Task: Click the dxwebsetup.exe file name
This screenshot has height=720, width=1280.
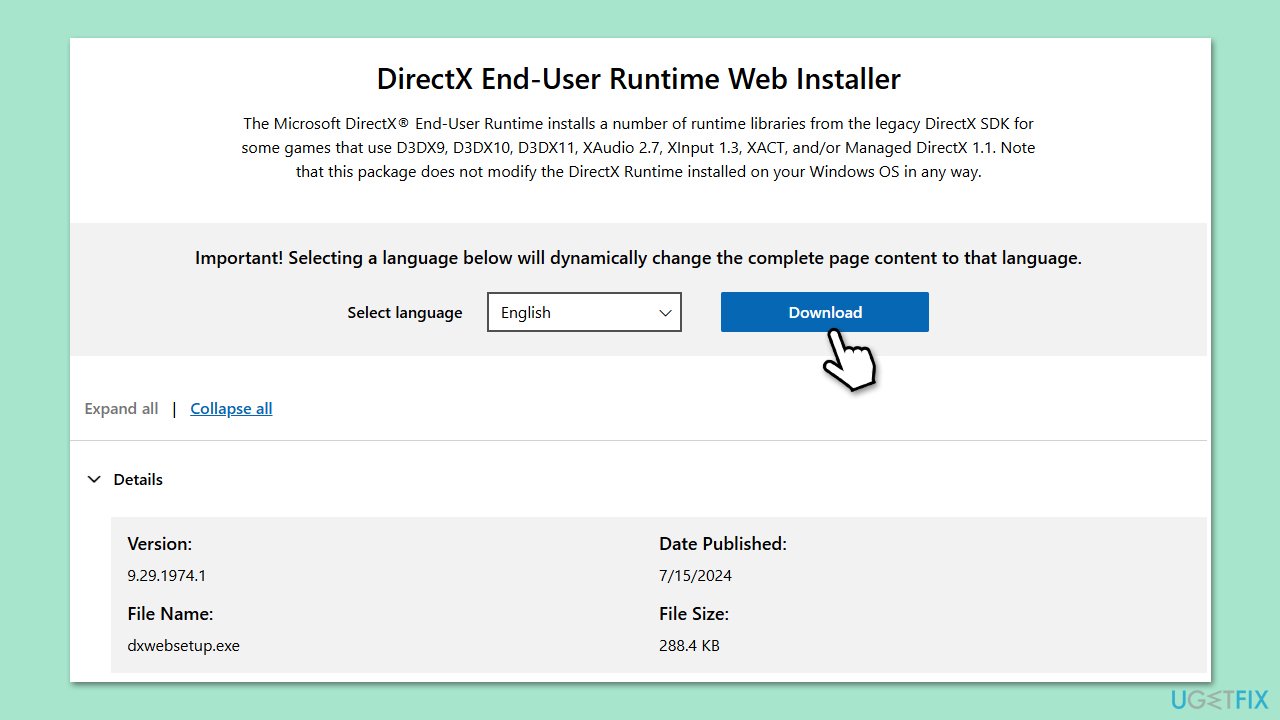Action: 183,645
